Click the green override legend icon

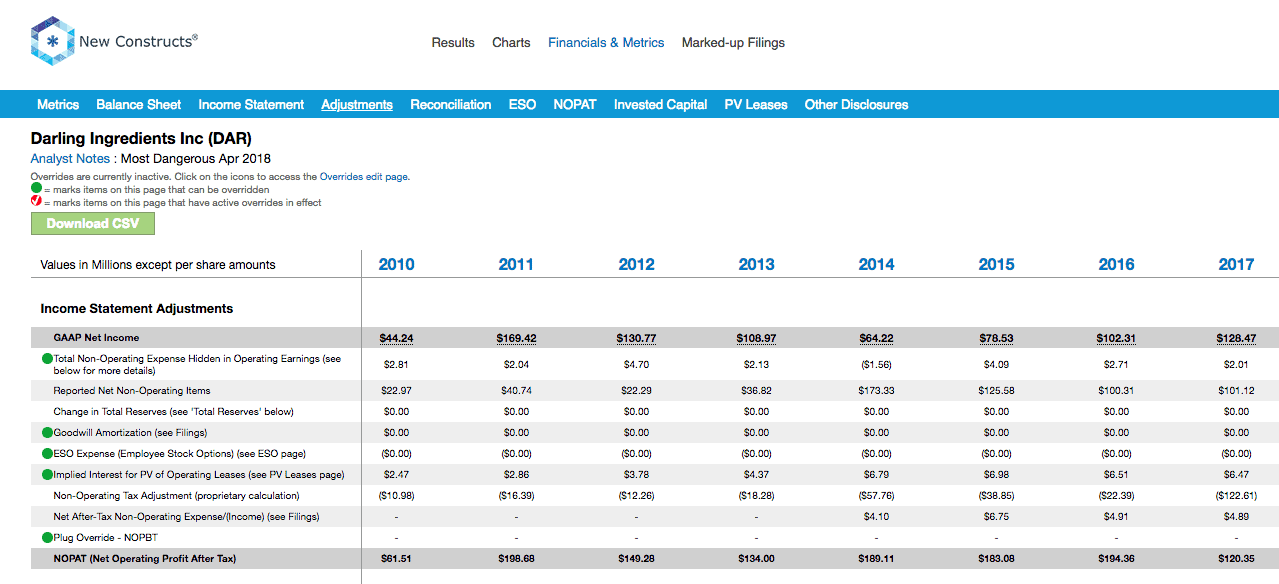point(36,188)
